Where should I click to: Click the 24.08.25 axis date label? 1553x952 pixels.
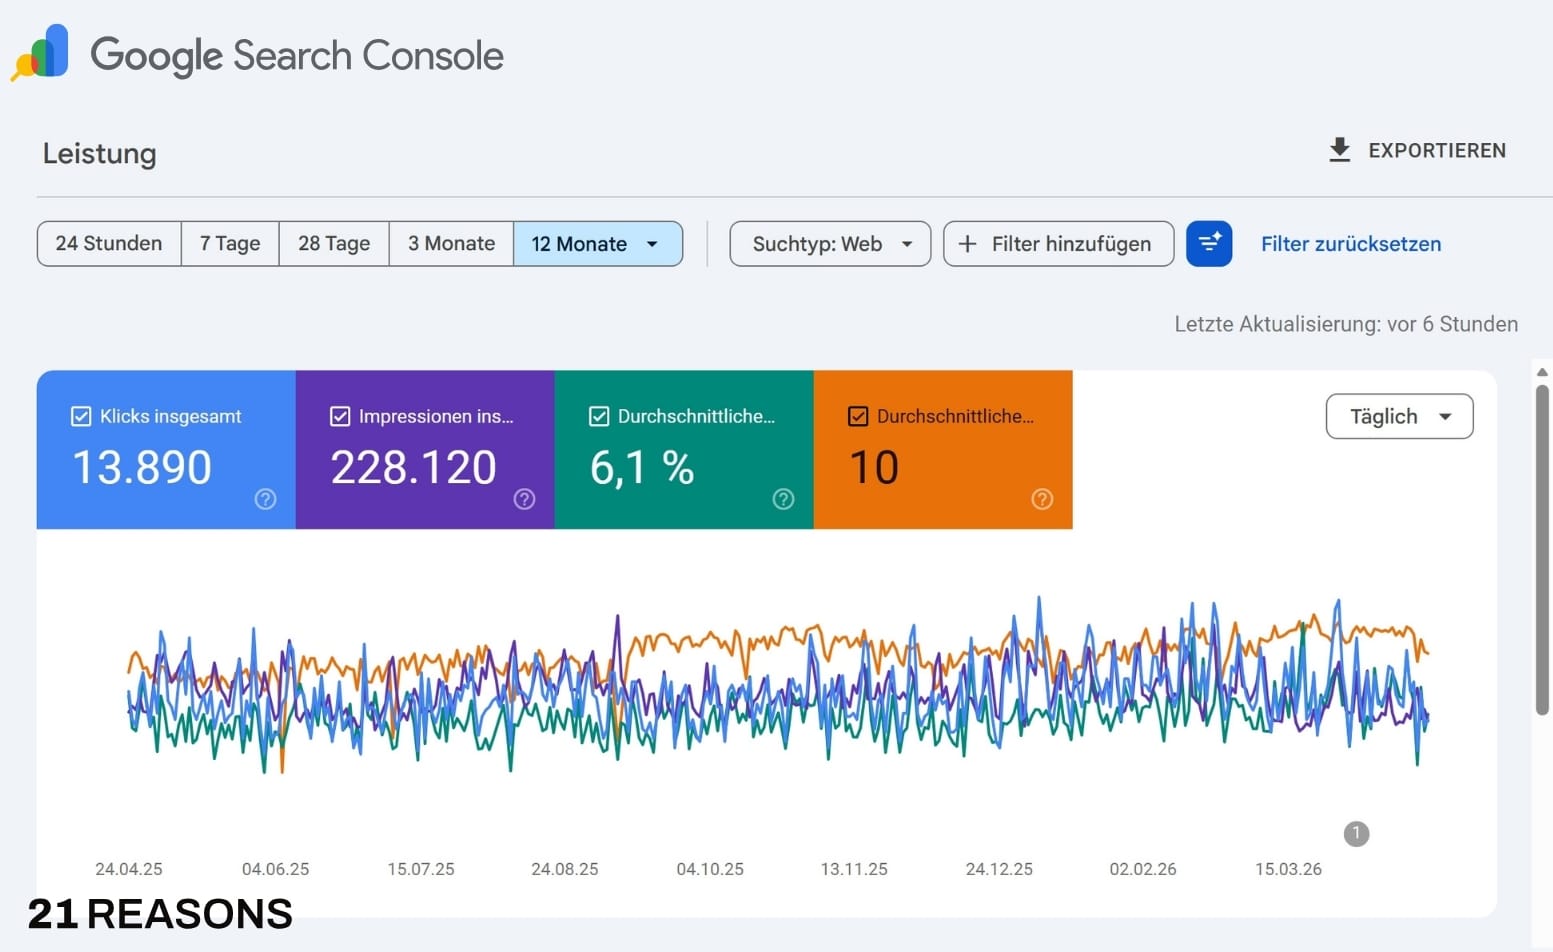(x=565, y=869)
